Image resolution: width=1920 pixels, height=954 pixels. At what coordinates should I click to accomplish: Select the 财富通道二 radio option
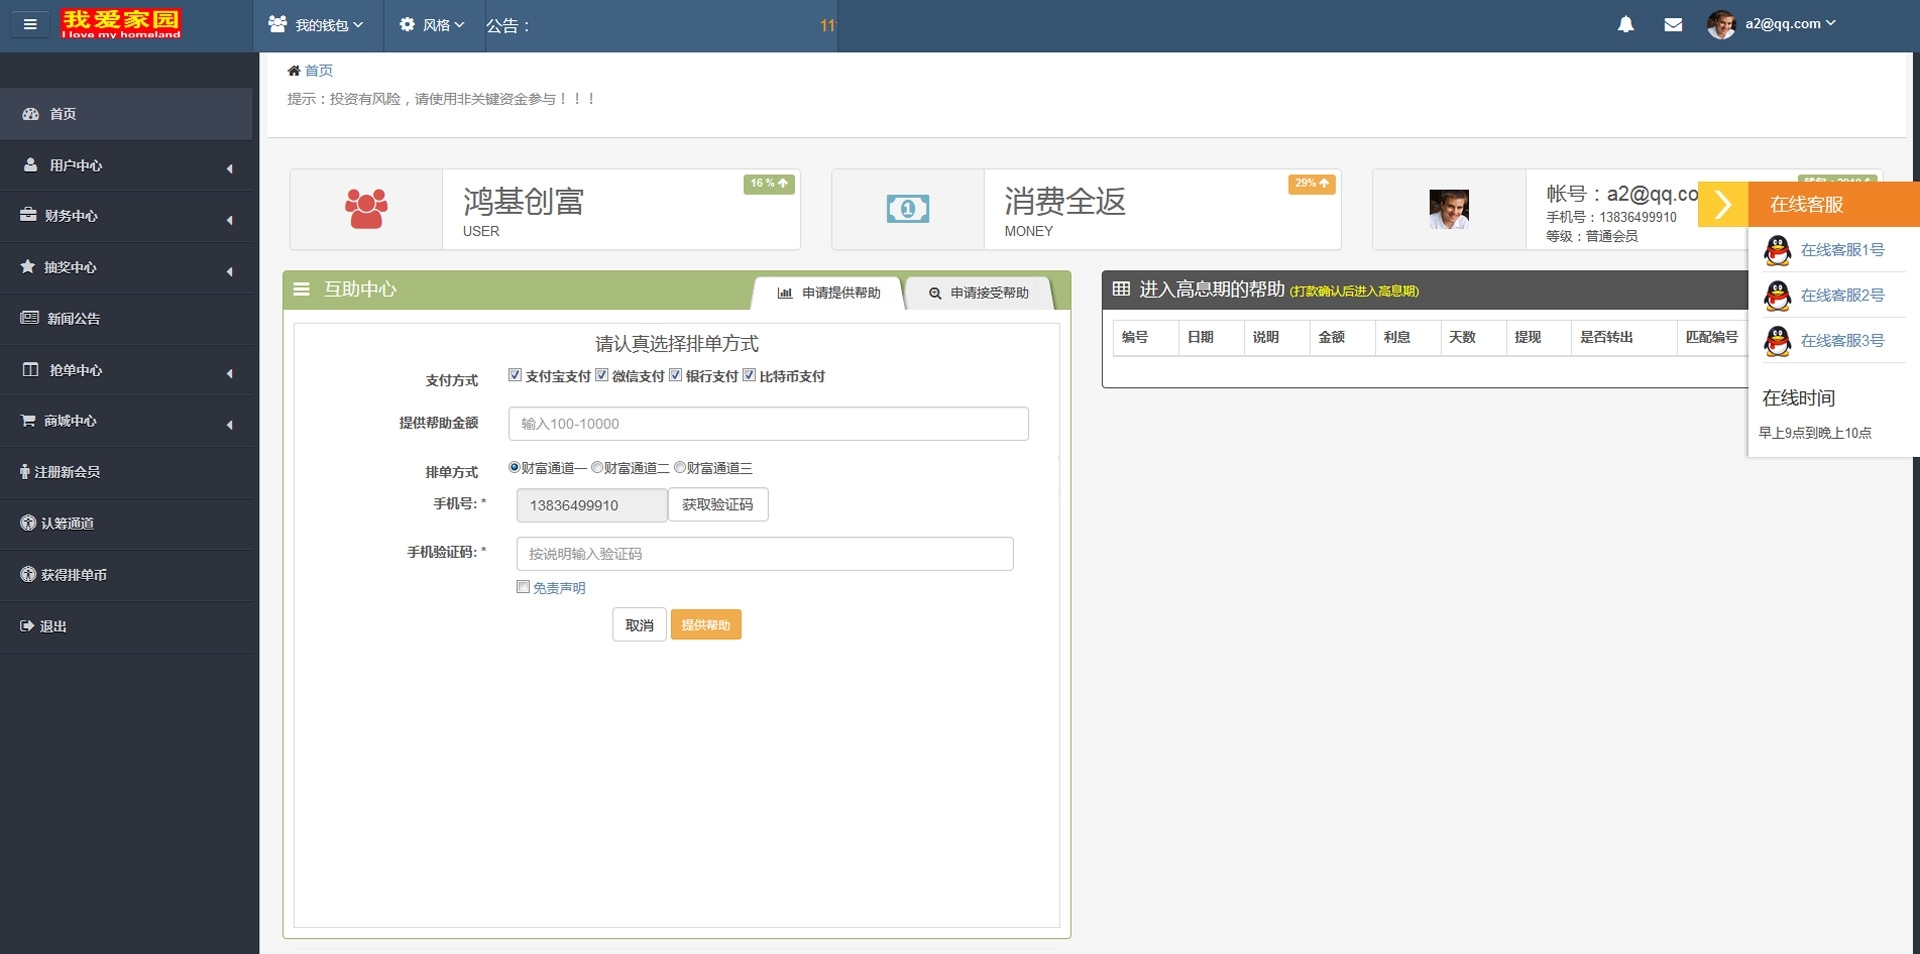(x=597, y=467)
